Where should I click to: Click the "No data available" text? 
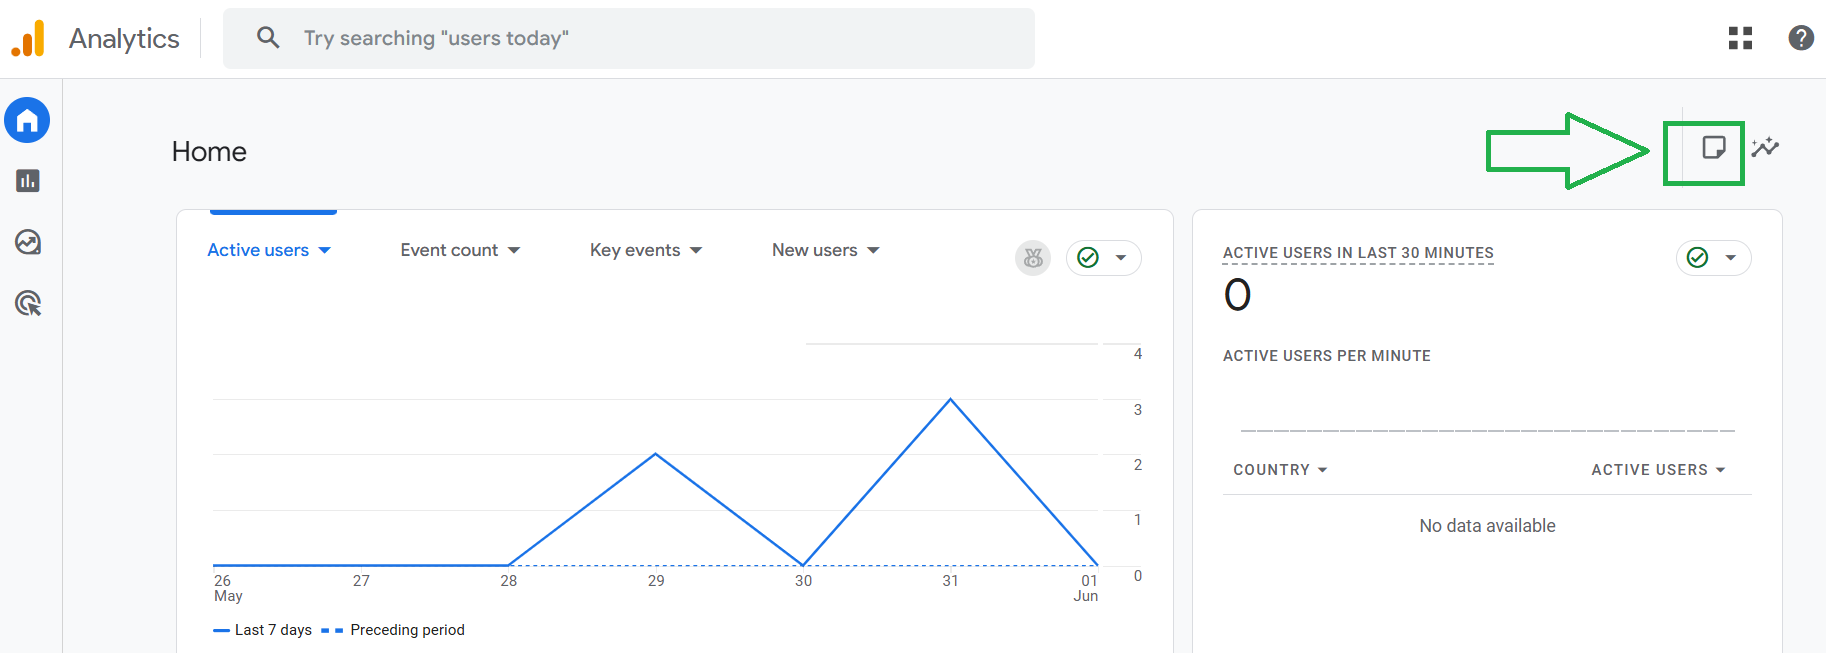(1487, 526)
